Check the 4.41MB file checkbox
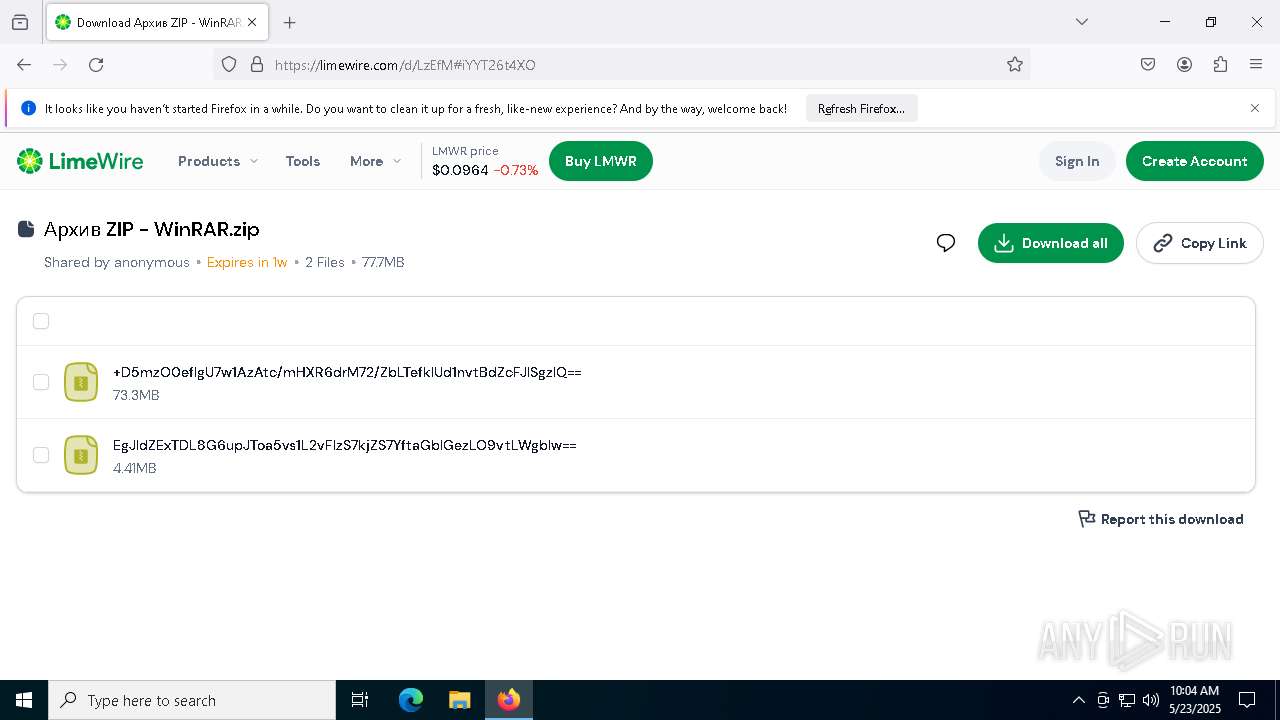Screen dimensions: 1280x720 [41, 455]
